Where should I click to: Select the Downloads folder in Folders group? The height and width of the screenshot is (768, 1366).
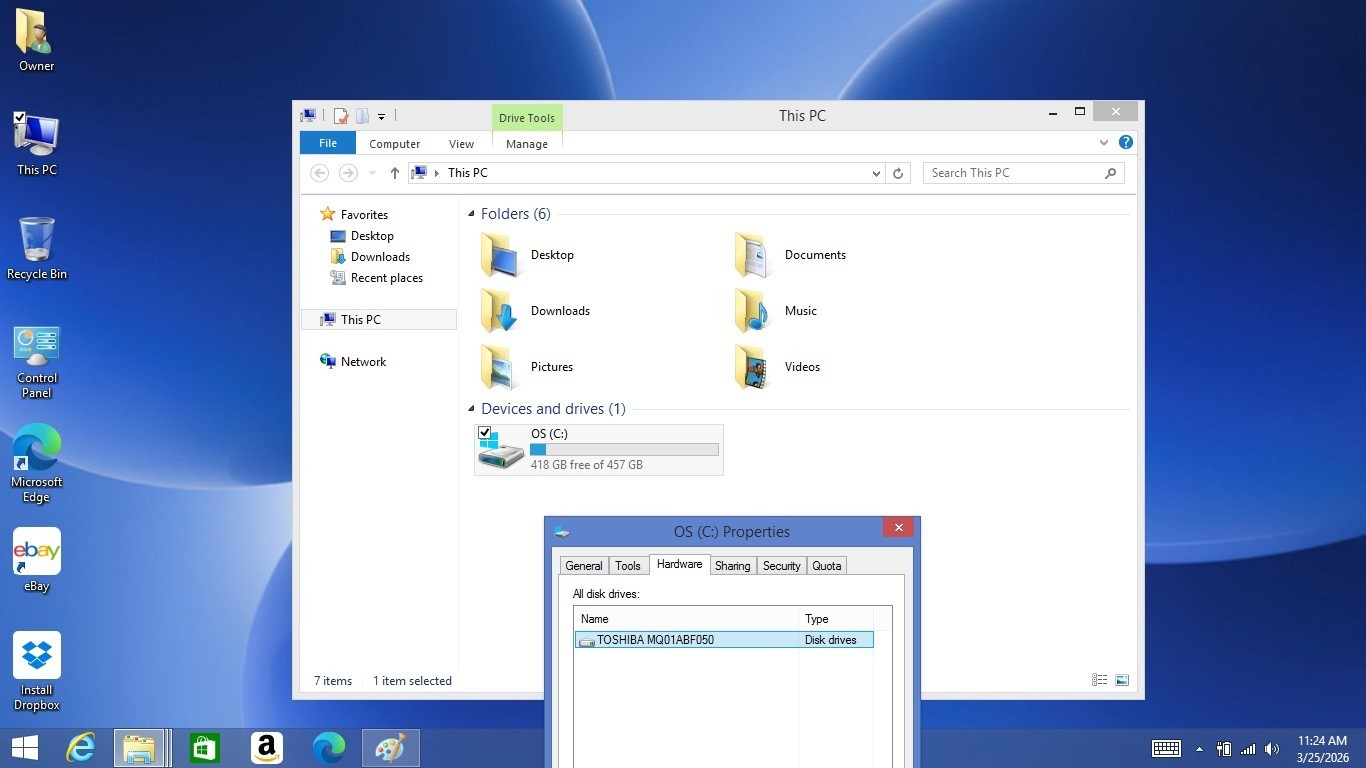click(x=536, y=311)
